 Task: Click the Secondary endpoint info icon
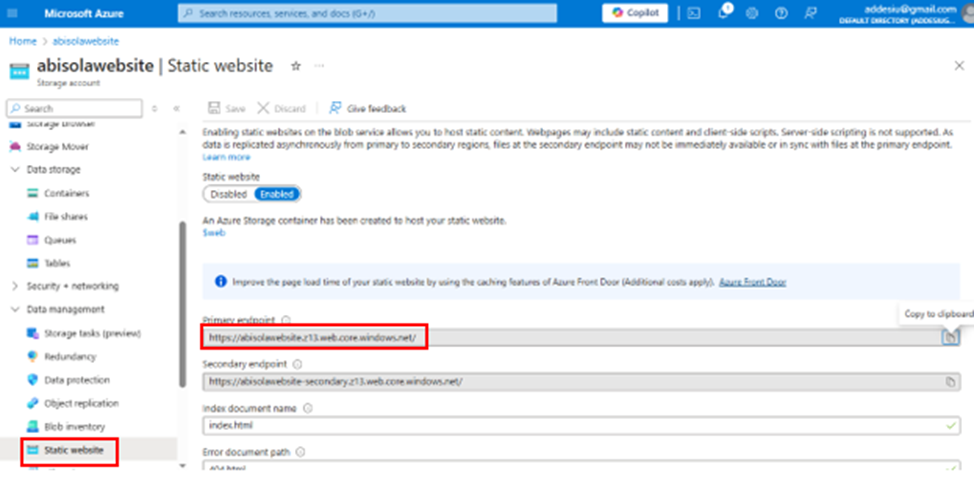297,364
